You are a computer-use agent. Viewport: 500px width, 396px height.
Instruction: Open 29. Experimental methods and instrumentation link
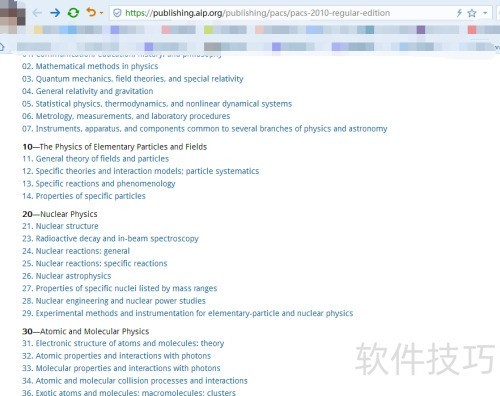point(188,314)
